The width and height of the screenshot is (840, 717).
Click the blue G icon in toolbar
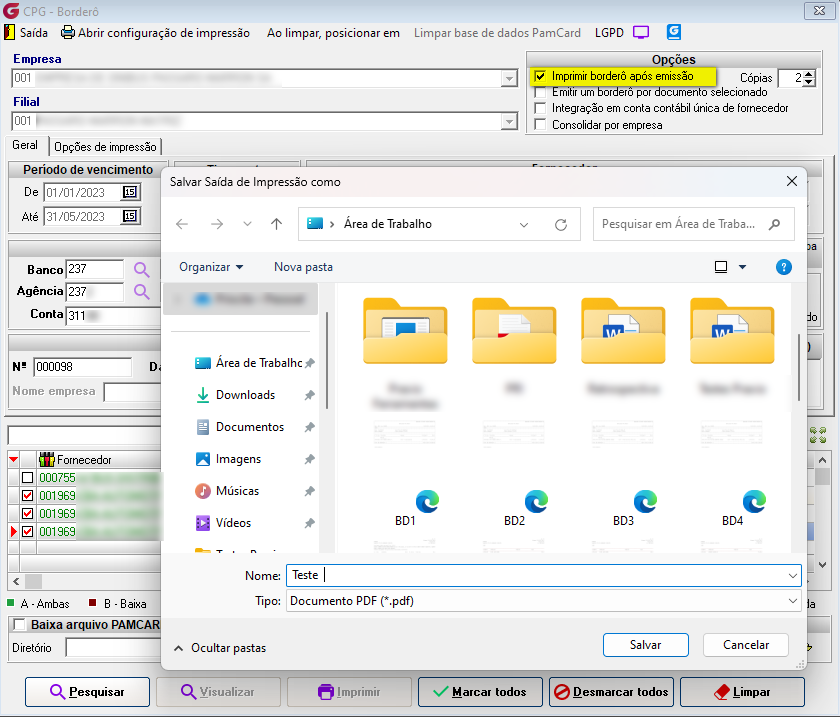pos(674,32)
